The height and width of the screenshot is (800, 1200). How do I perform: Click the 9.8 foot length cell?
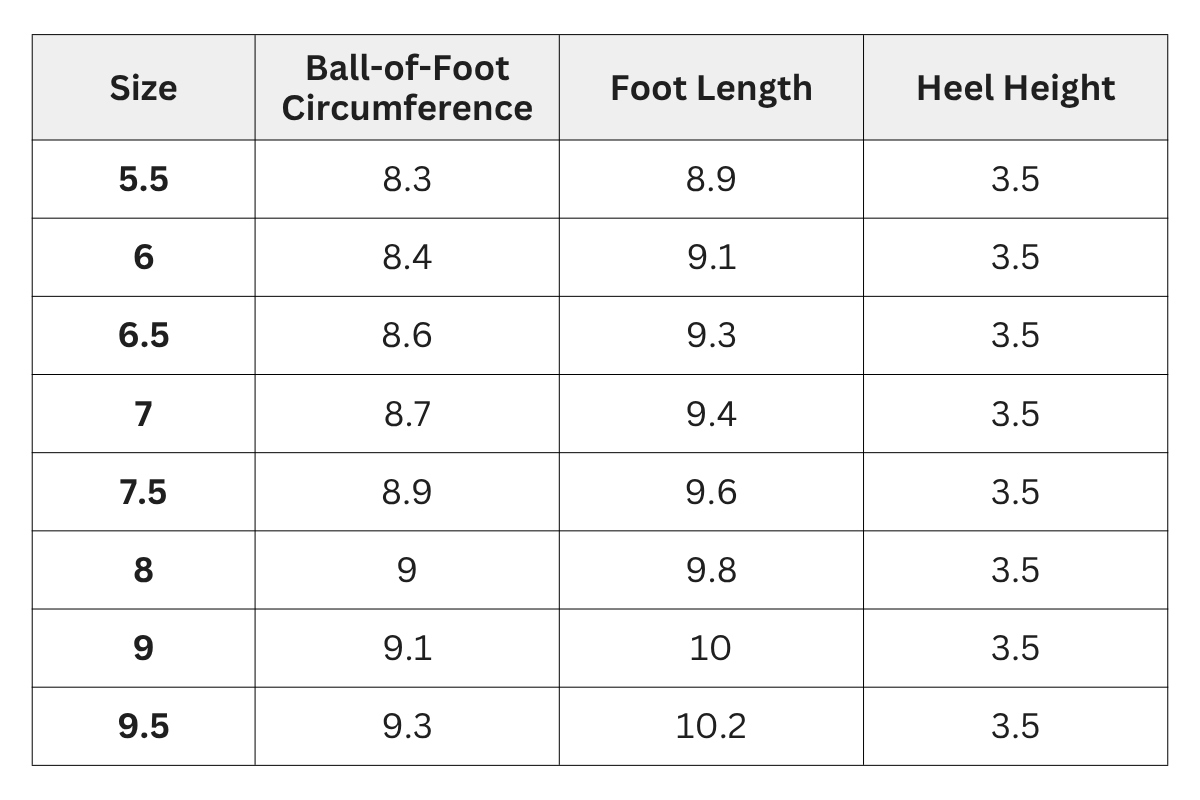[711, 570]
